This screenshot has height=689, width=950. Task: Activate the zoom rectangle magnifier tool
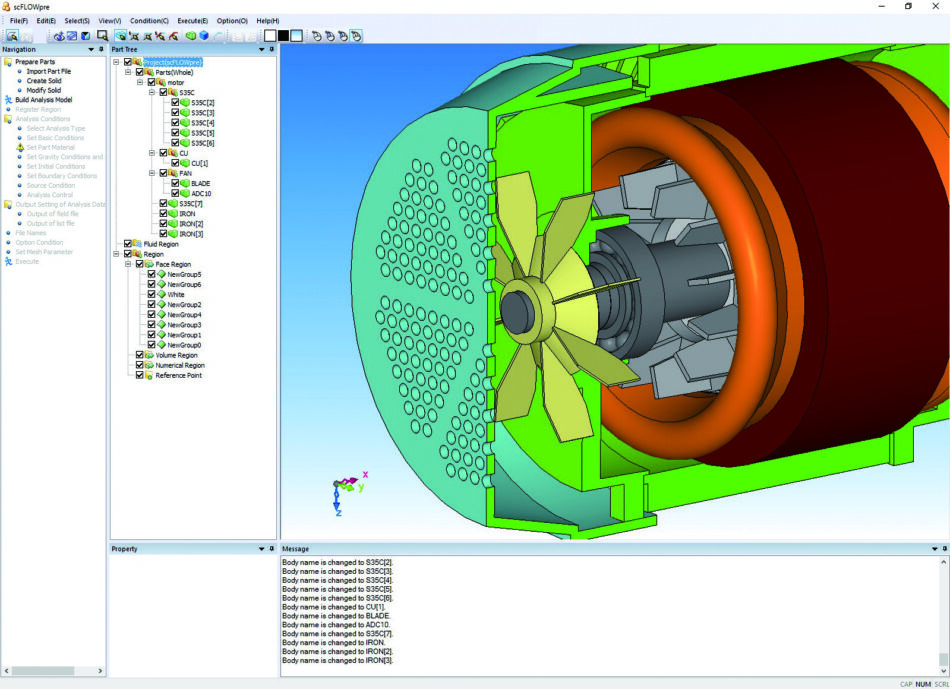(102, 36)
